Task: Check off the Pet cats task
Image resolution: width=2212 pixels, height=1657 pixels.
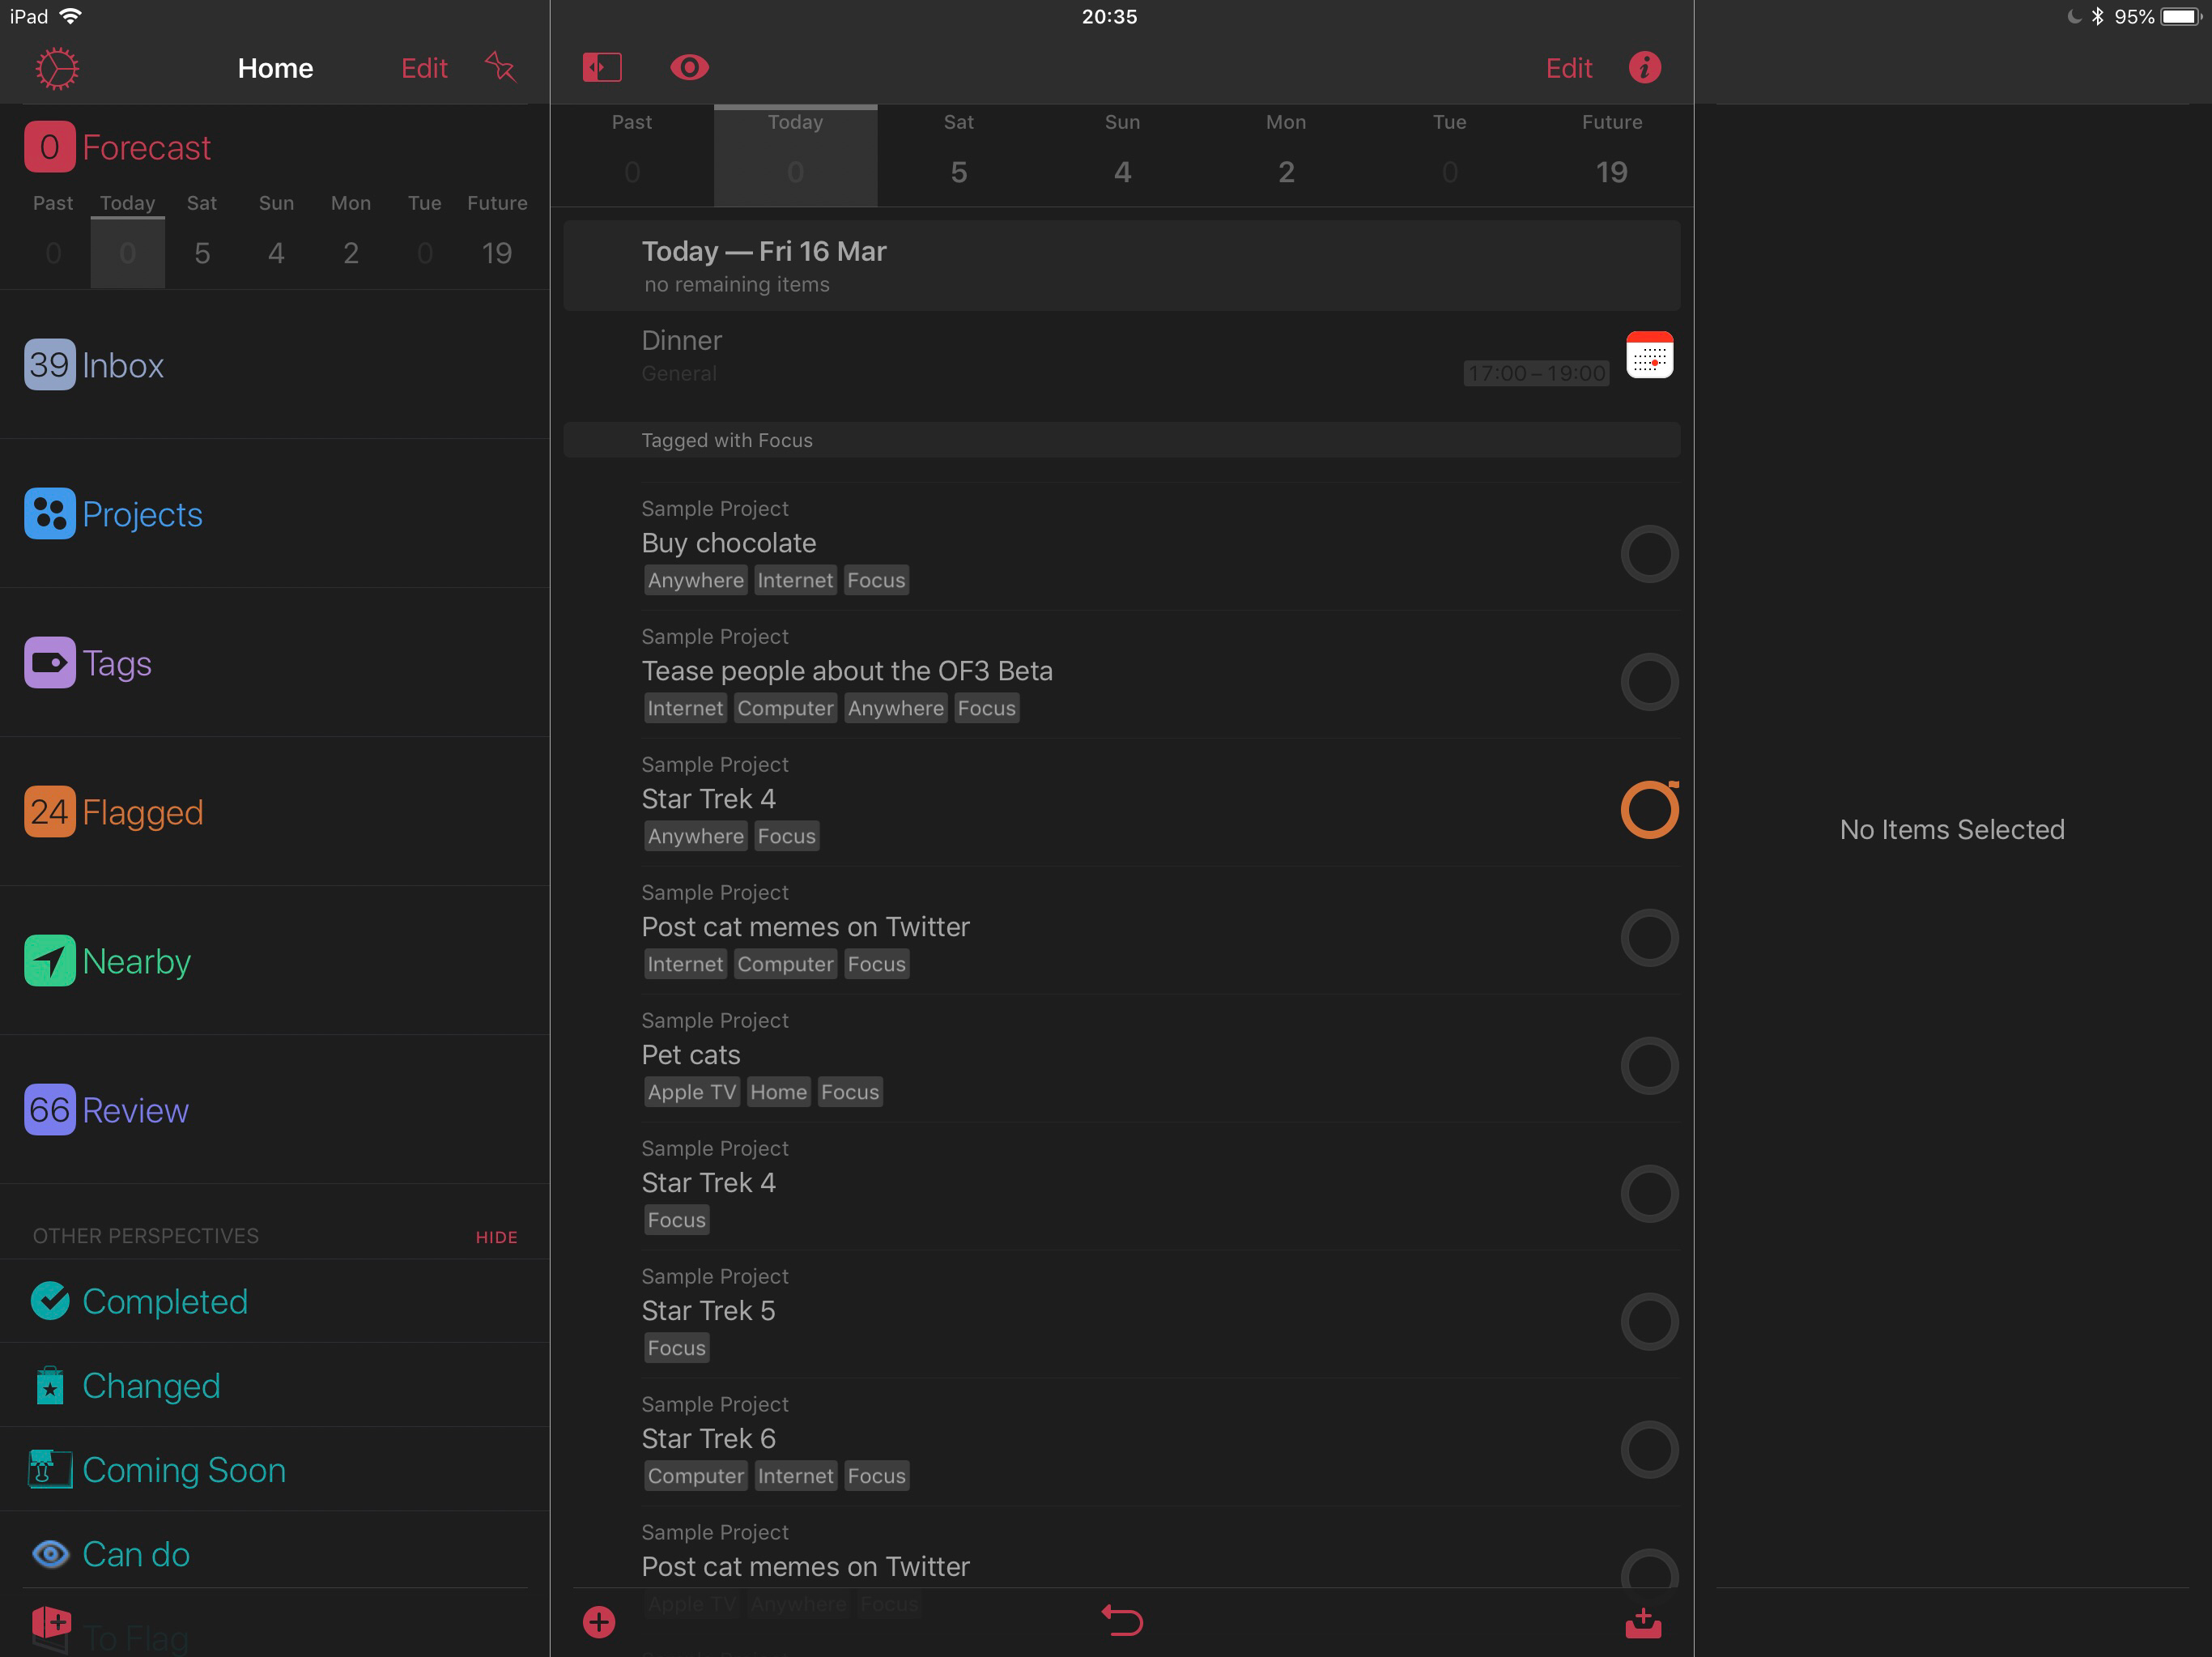Action: [1649, 1066]
